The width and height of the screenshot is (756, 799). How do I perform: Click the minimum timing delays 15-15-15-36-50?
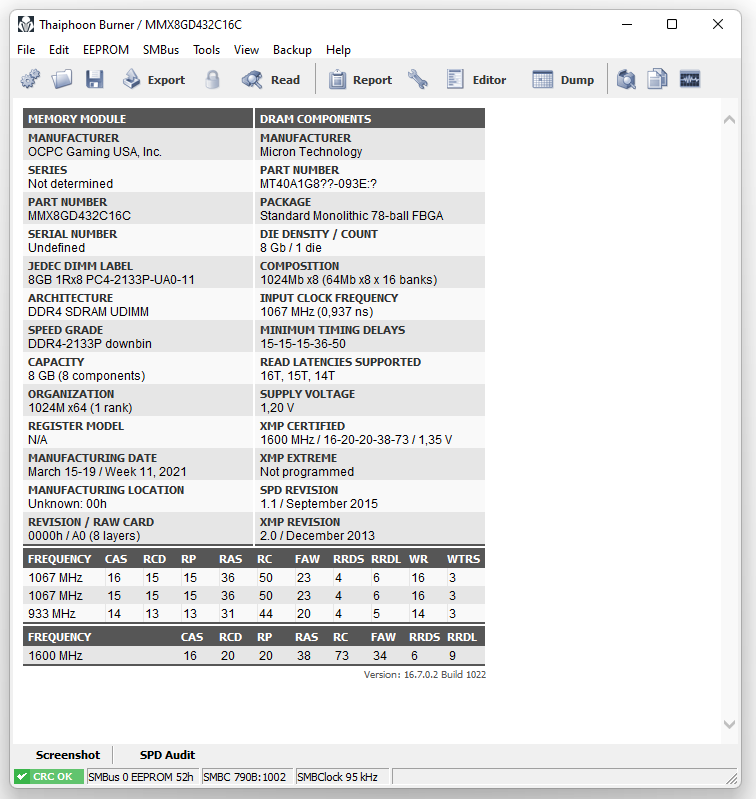click(x=303, y=344)
